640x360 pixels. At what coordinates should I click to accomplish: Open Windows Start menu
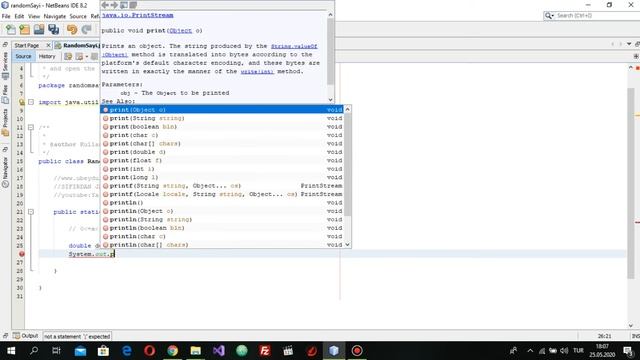11,351
